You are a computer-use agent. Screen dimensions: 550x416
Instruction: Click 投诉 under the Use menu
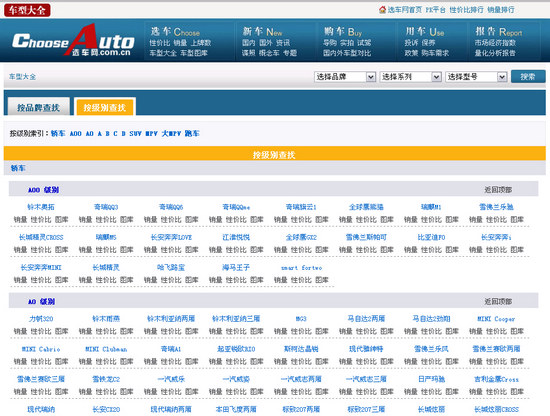pyautogui.click(x=411, y=43)
